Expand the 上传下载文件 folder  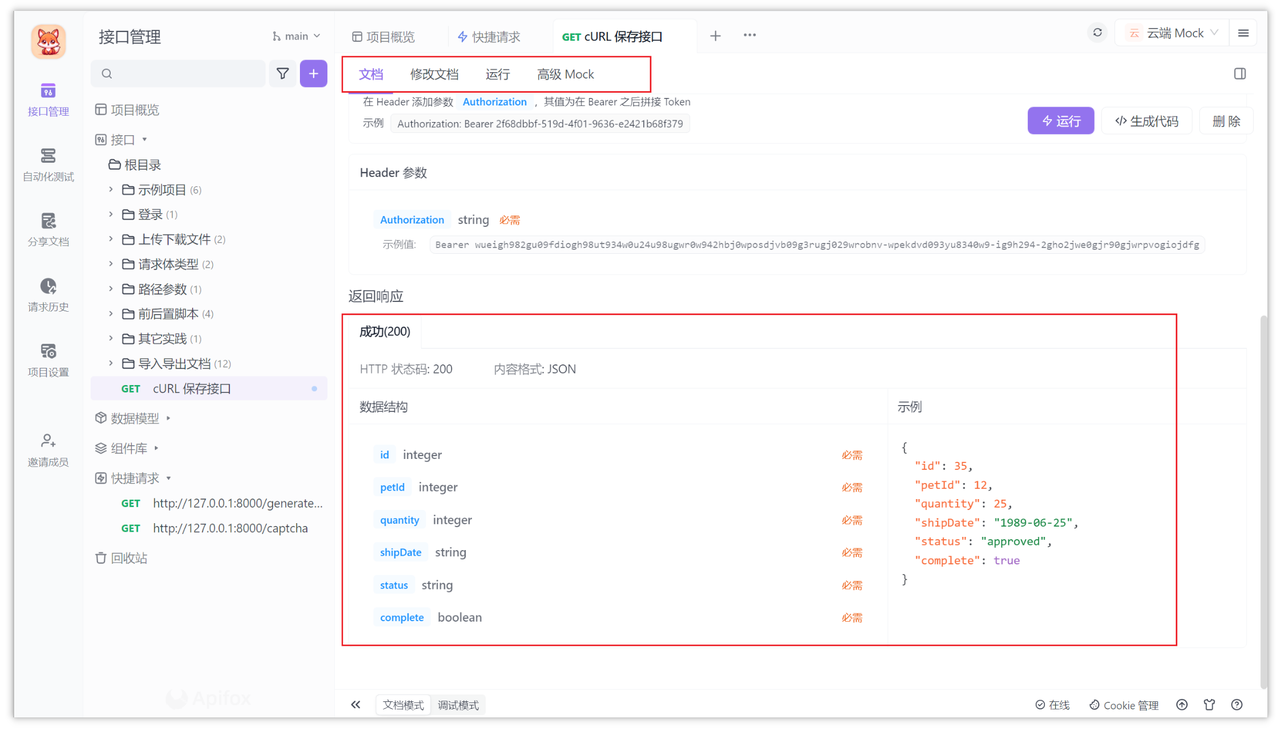[x=111, y=239]
